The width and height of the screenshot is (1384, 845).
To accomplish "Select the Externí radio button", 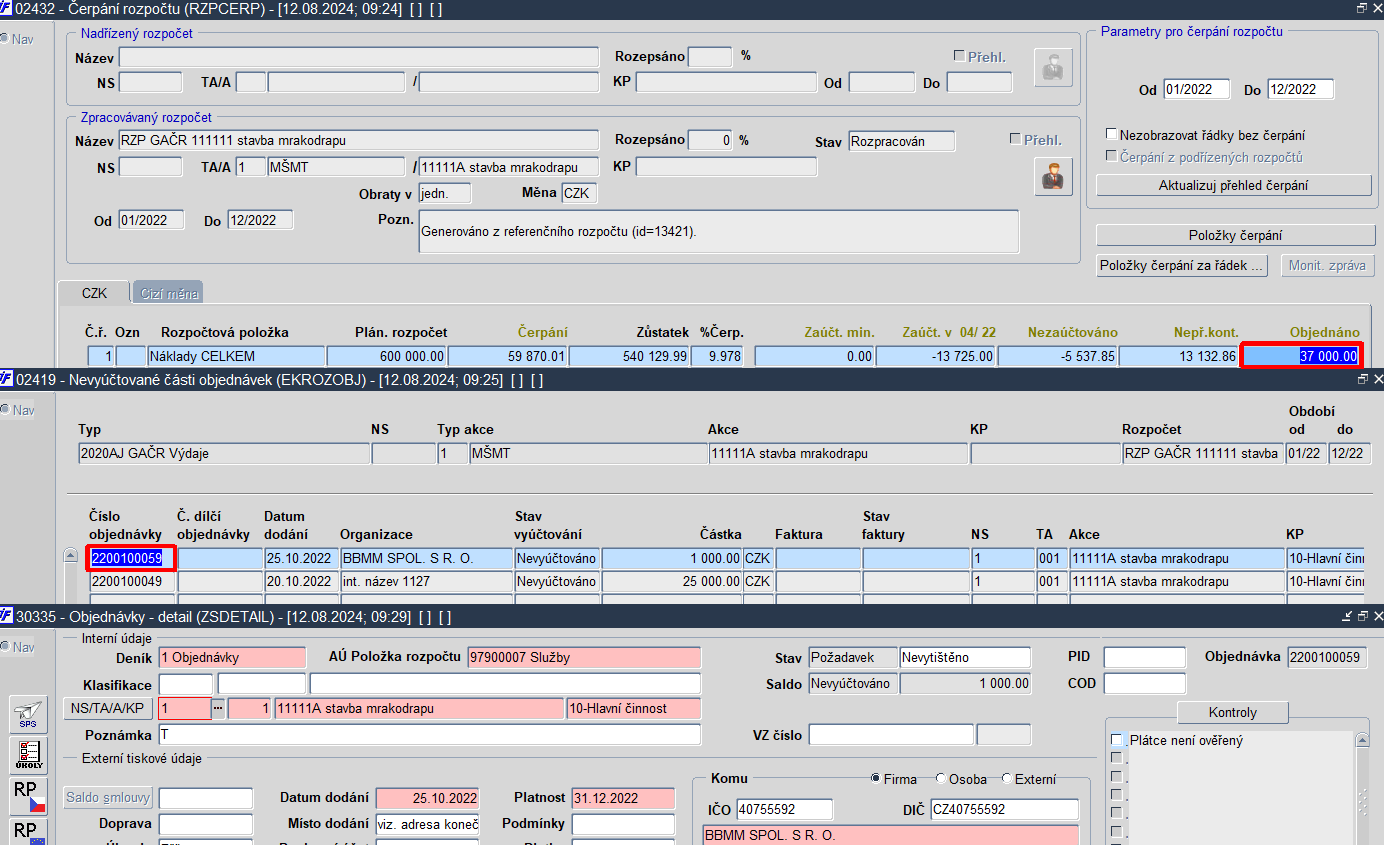I will (1005, 779).
